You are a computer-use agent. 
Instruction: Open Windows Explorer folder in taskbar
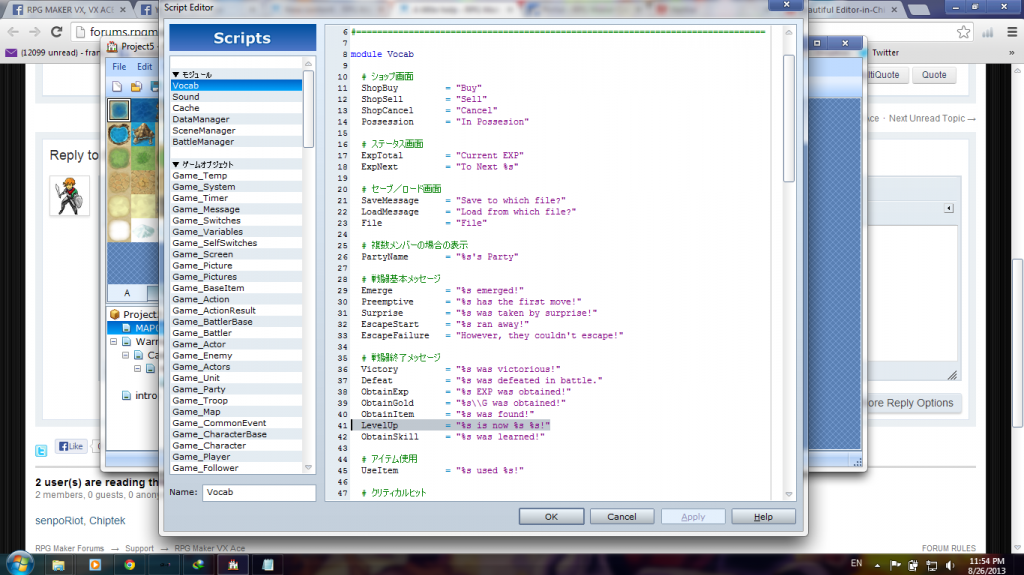click(x=59, y=564)
